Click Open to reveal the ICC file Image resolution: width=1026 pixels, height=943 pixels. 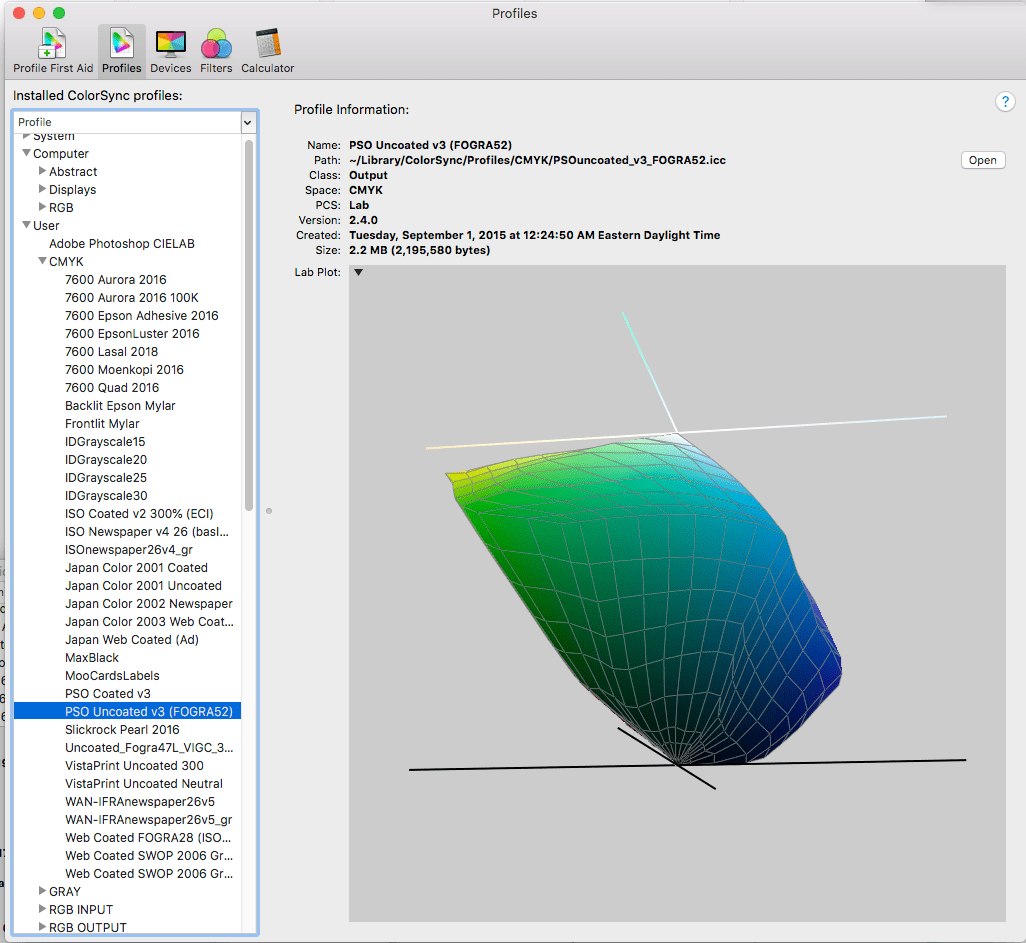(981, 159)
